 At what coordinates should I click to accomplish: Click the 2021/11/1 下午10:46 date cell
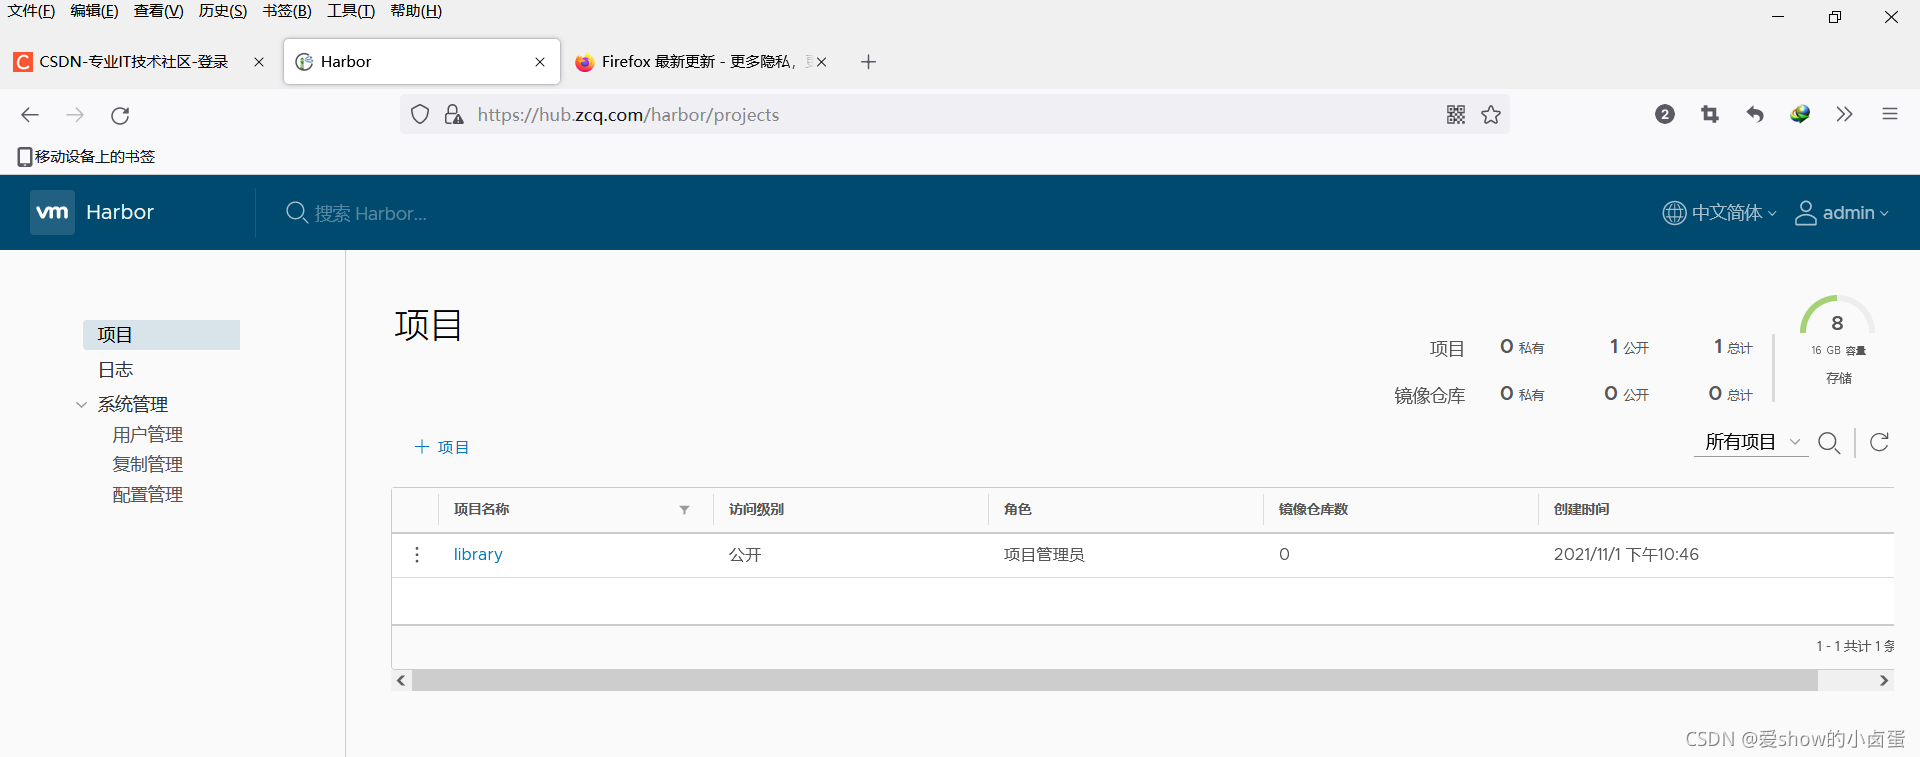pos(1626,554)
